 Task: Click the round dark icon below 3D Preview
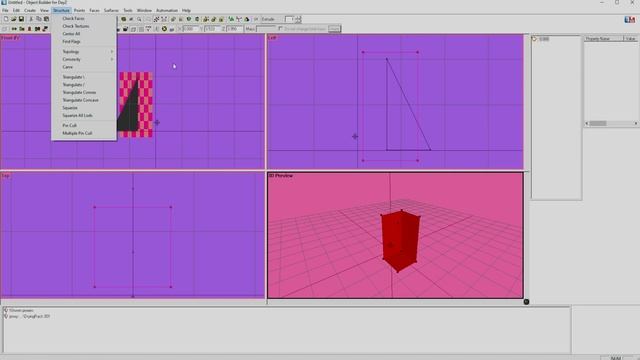coord(526,302)
